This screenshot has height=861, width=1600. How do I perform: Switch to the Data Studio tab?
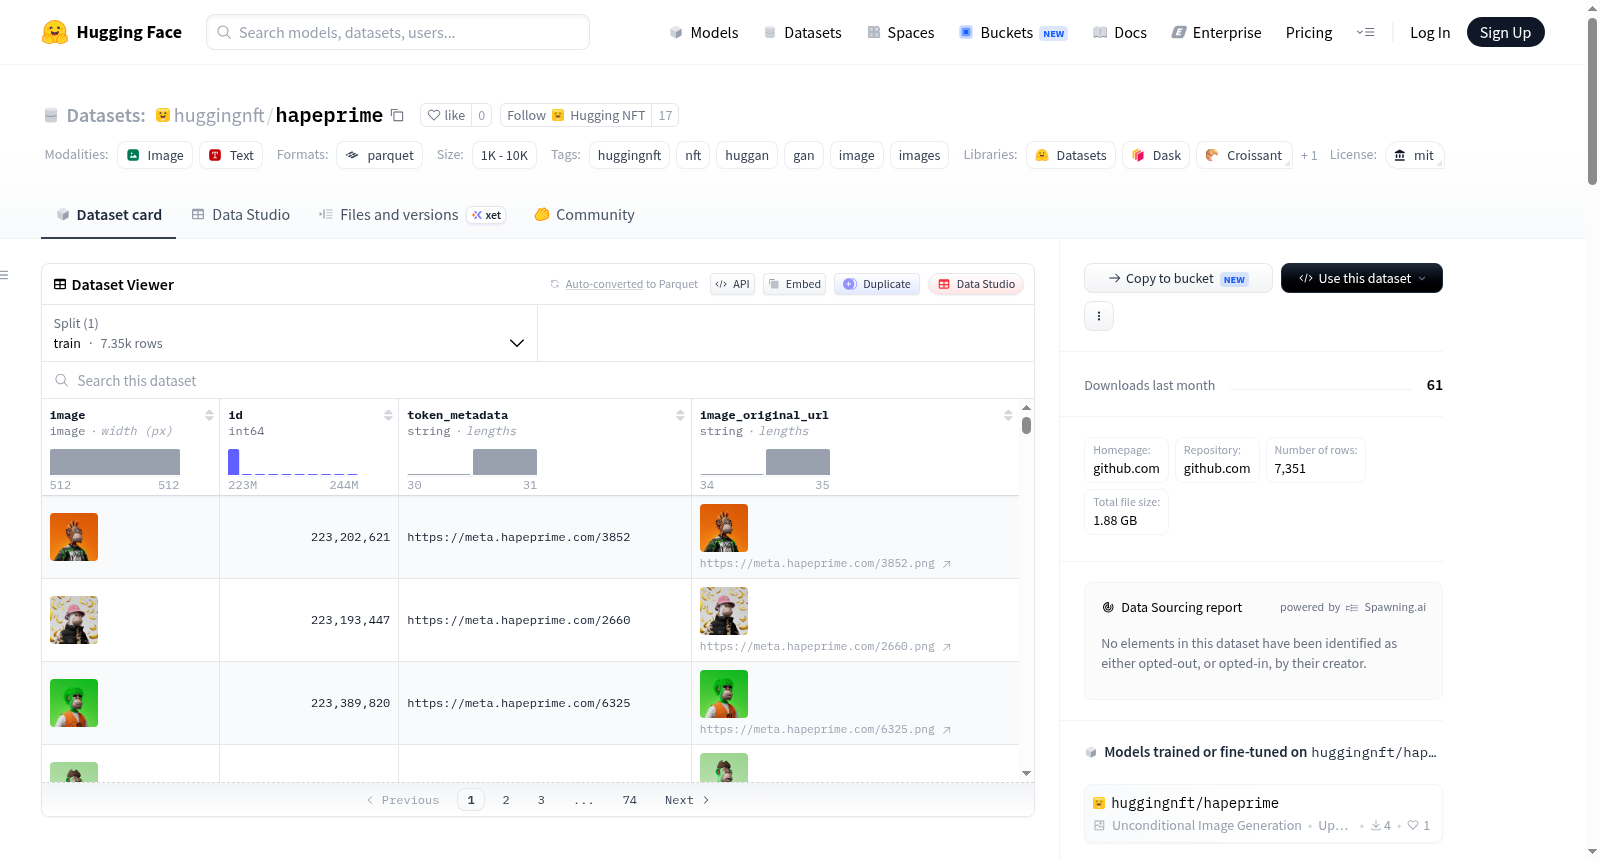[241, 214]
